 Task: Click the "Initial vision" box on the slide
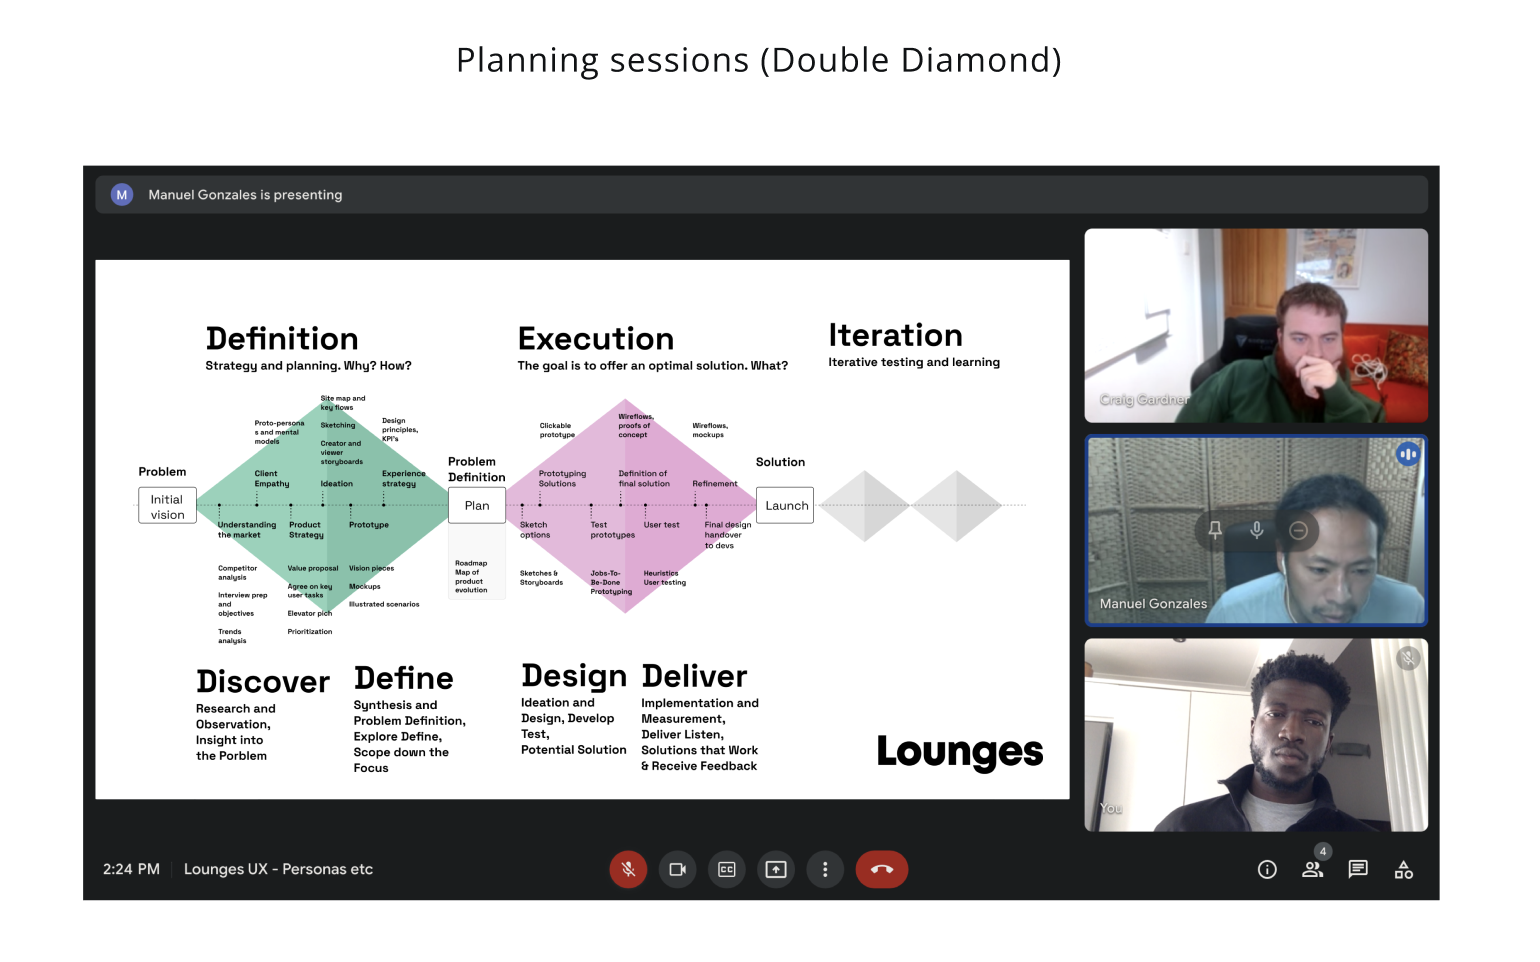tap(167, 506)
